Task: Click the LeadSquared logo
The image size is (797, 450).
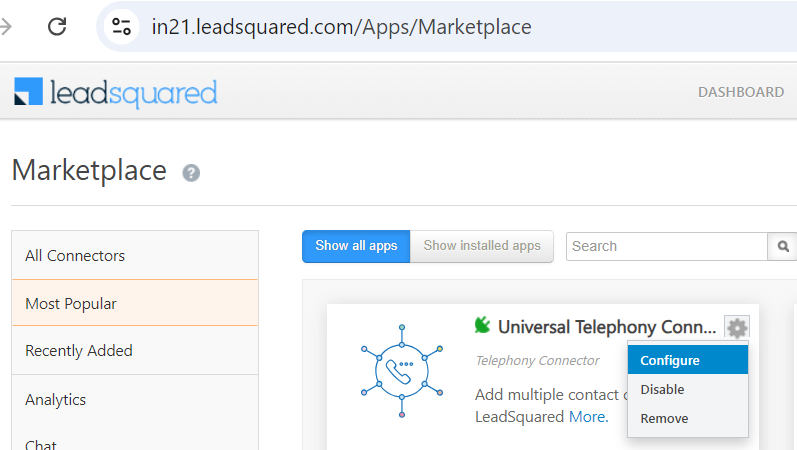Action: coord(116,93)
